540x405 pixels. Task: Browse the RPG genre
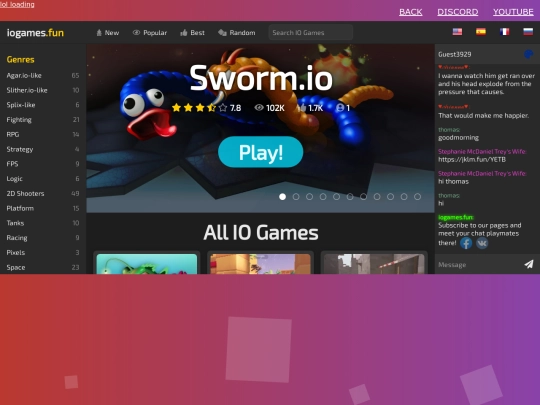point(43,134)
